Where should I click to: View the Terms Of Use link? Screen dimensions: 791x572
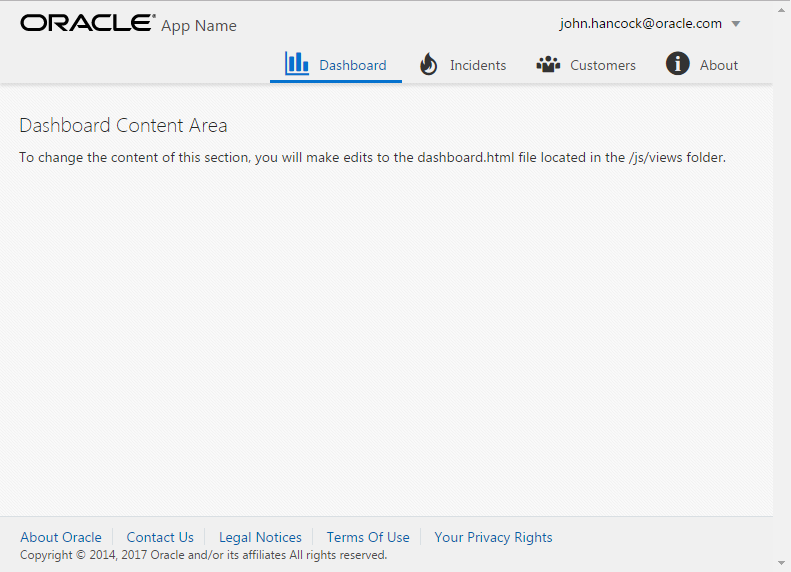368,537
